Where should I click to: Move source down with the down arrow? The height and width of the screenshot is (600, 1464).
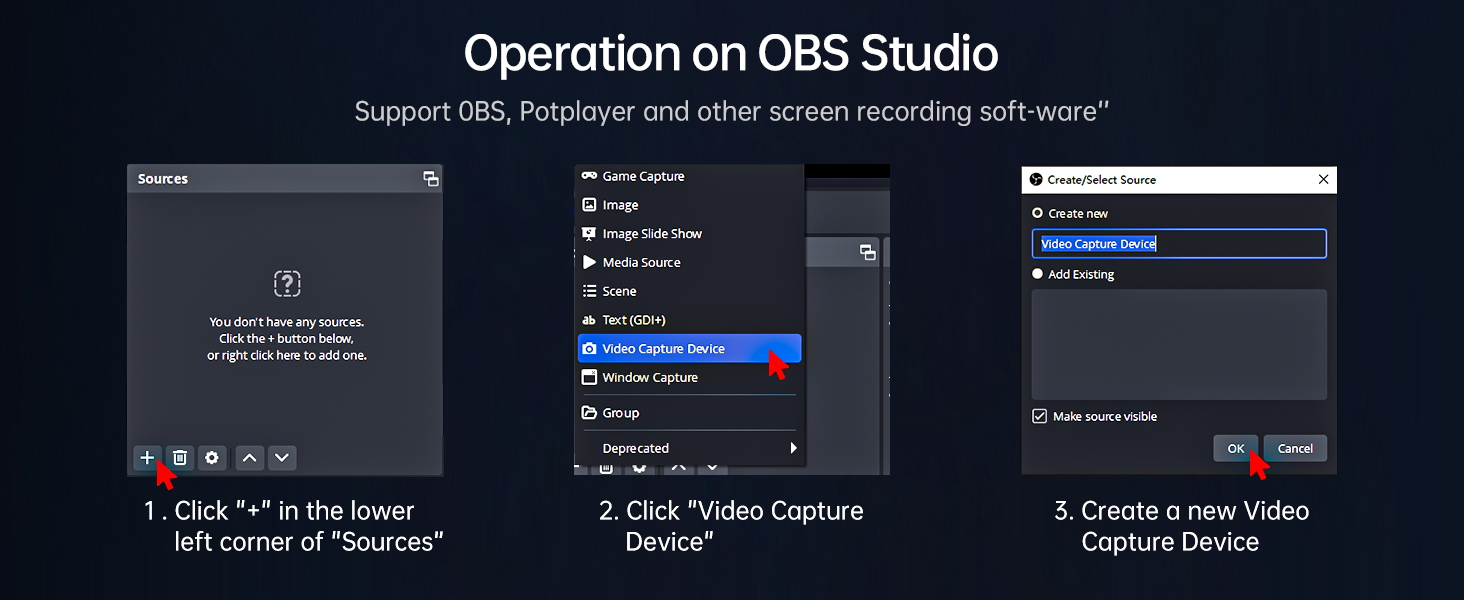[282, 457]
